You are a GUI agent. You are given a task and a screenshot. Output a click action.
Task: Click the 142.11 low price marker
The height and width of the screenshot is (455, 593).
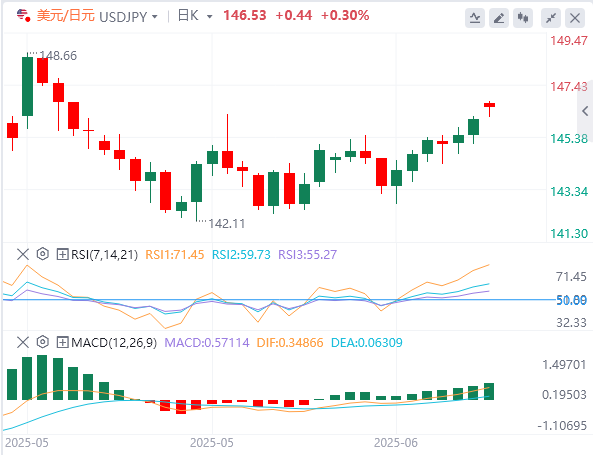point(227,224)
